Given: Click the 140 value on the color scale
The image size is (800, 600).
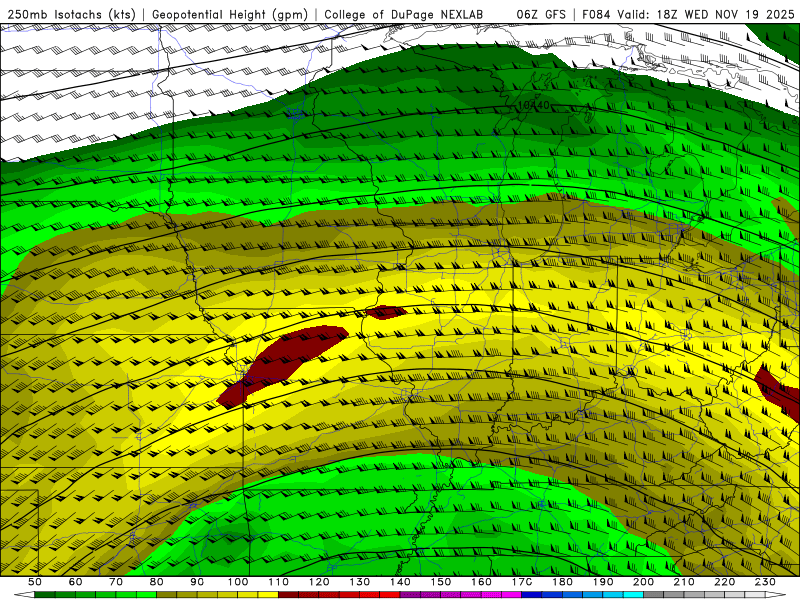Looking at the screenshot, I should pos(401,582).
